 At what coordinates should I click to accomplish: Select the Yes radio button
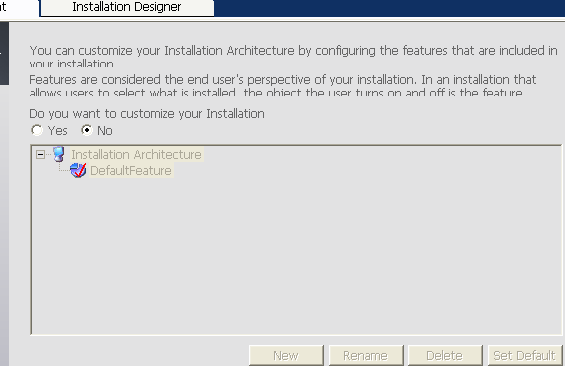[x=37, y=130]
